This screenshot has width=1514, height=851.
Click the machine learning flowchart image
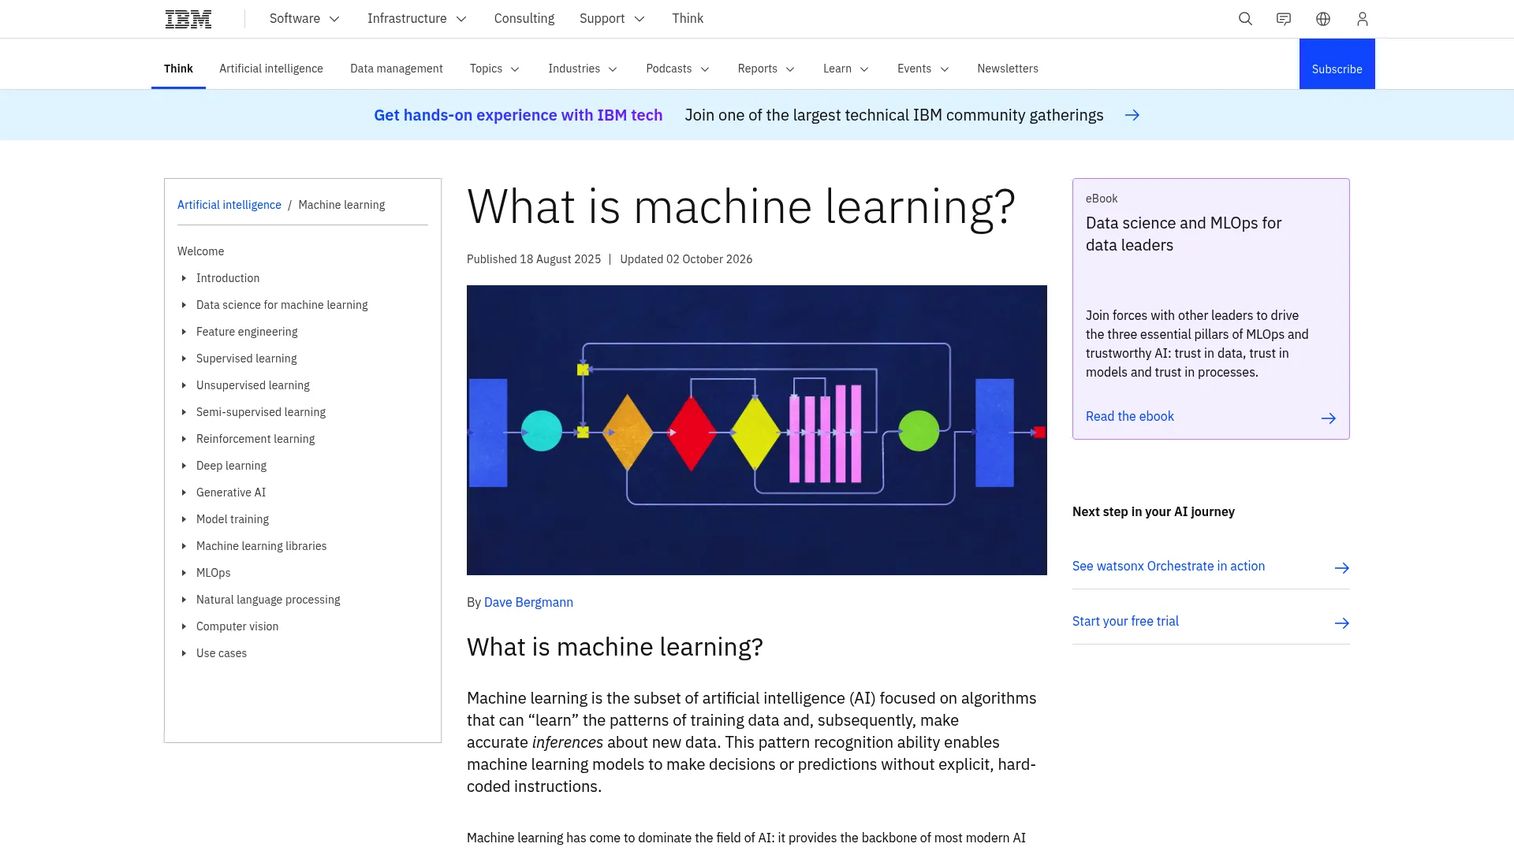(x=757, y=430)
